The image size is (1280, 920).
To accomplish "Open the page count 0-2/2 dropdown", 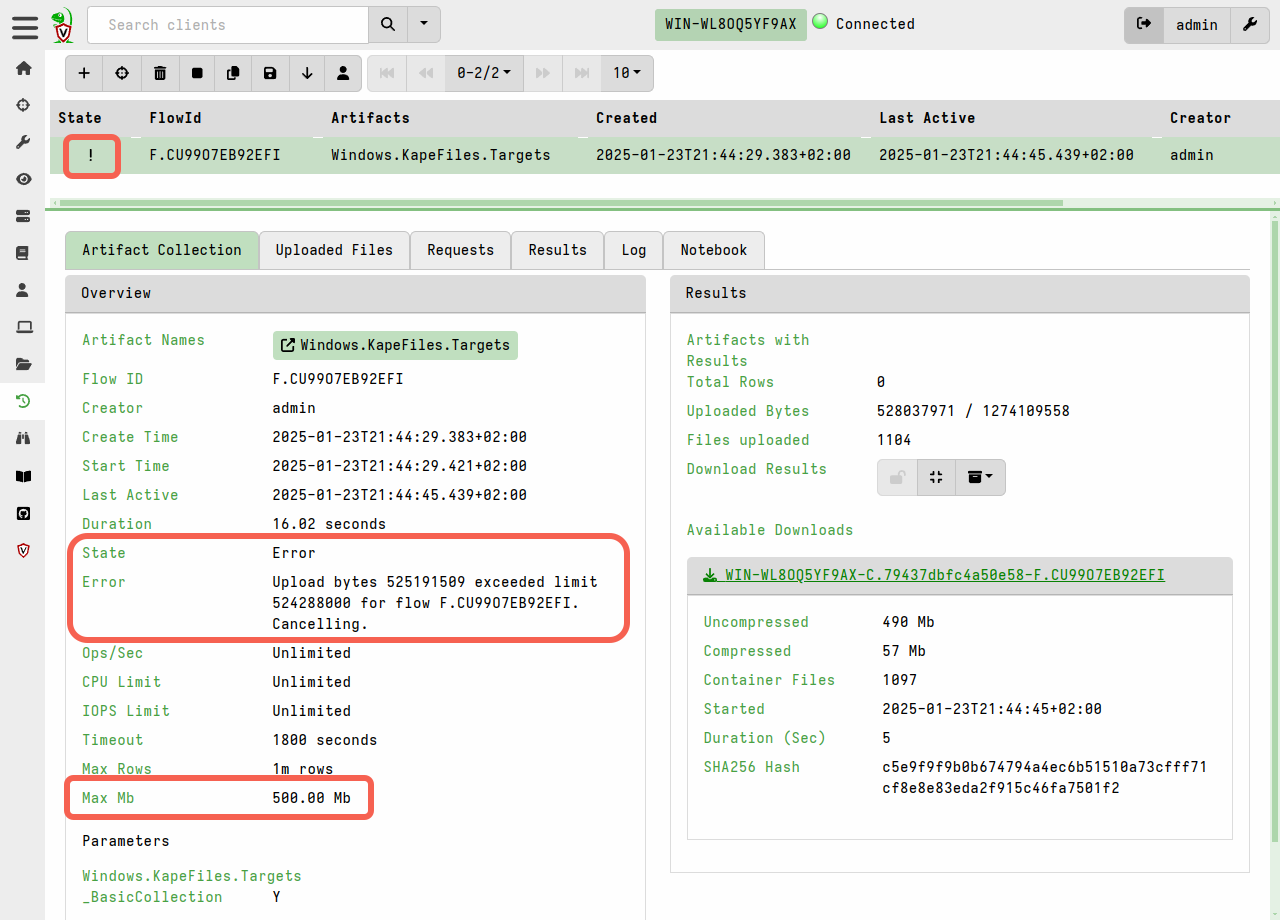I will point(484,73).
